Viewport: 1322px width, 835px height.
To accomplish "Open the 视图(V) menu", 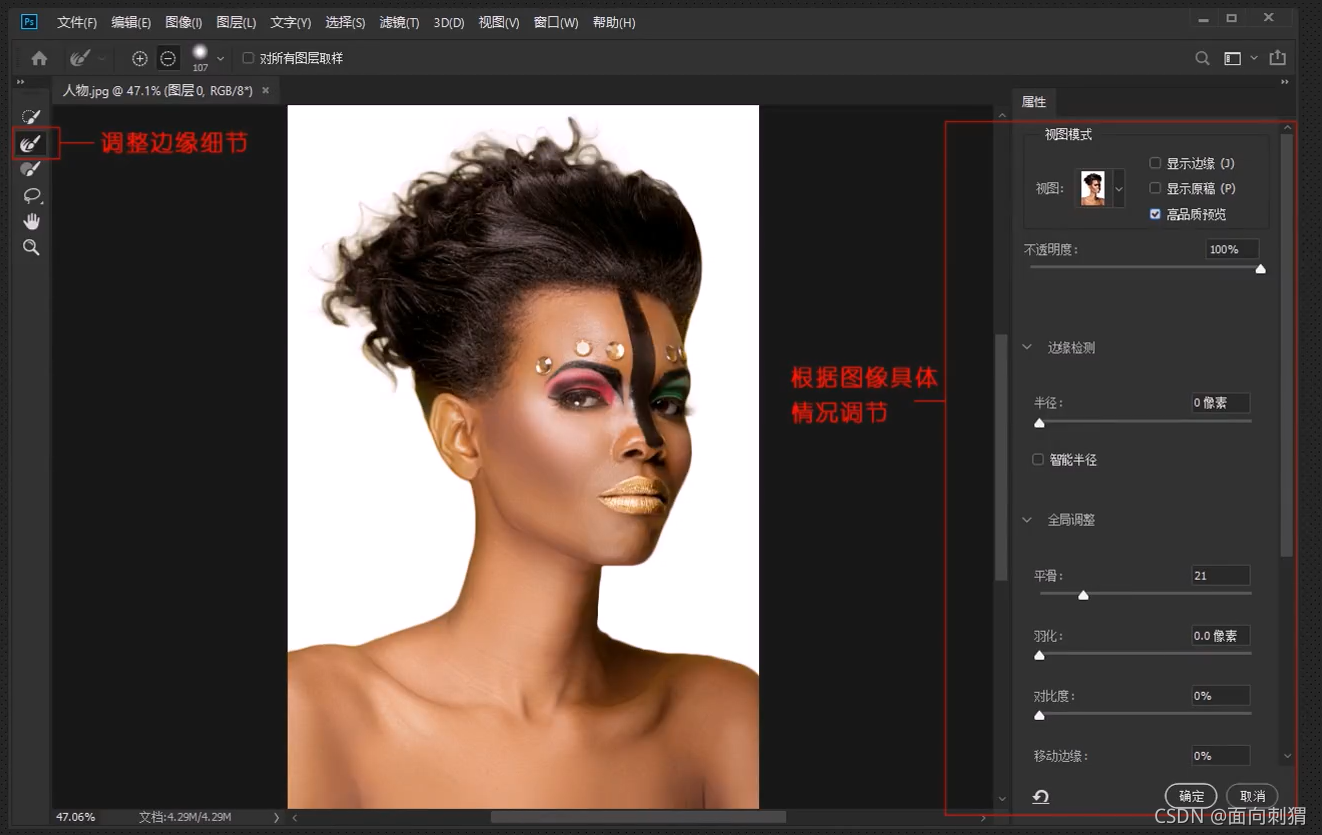I will pos(499,22).
